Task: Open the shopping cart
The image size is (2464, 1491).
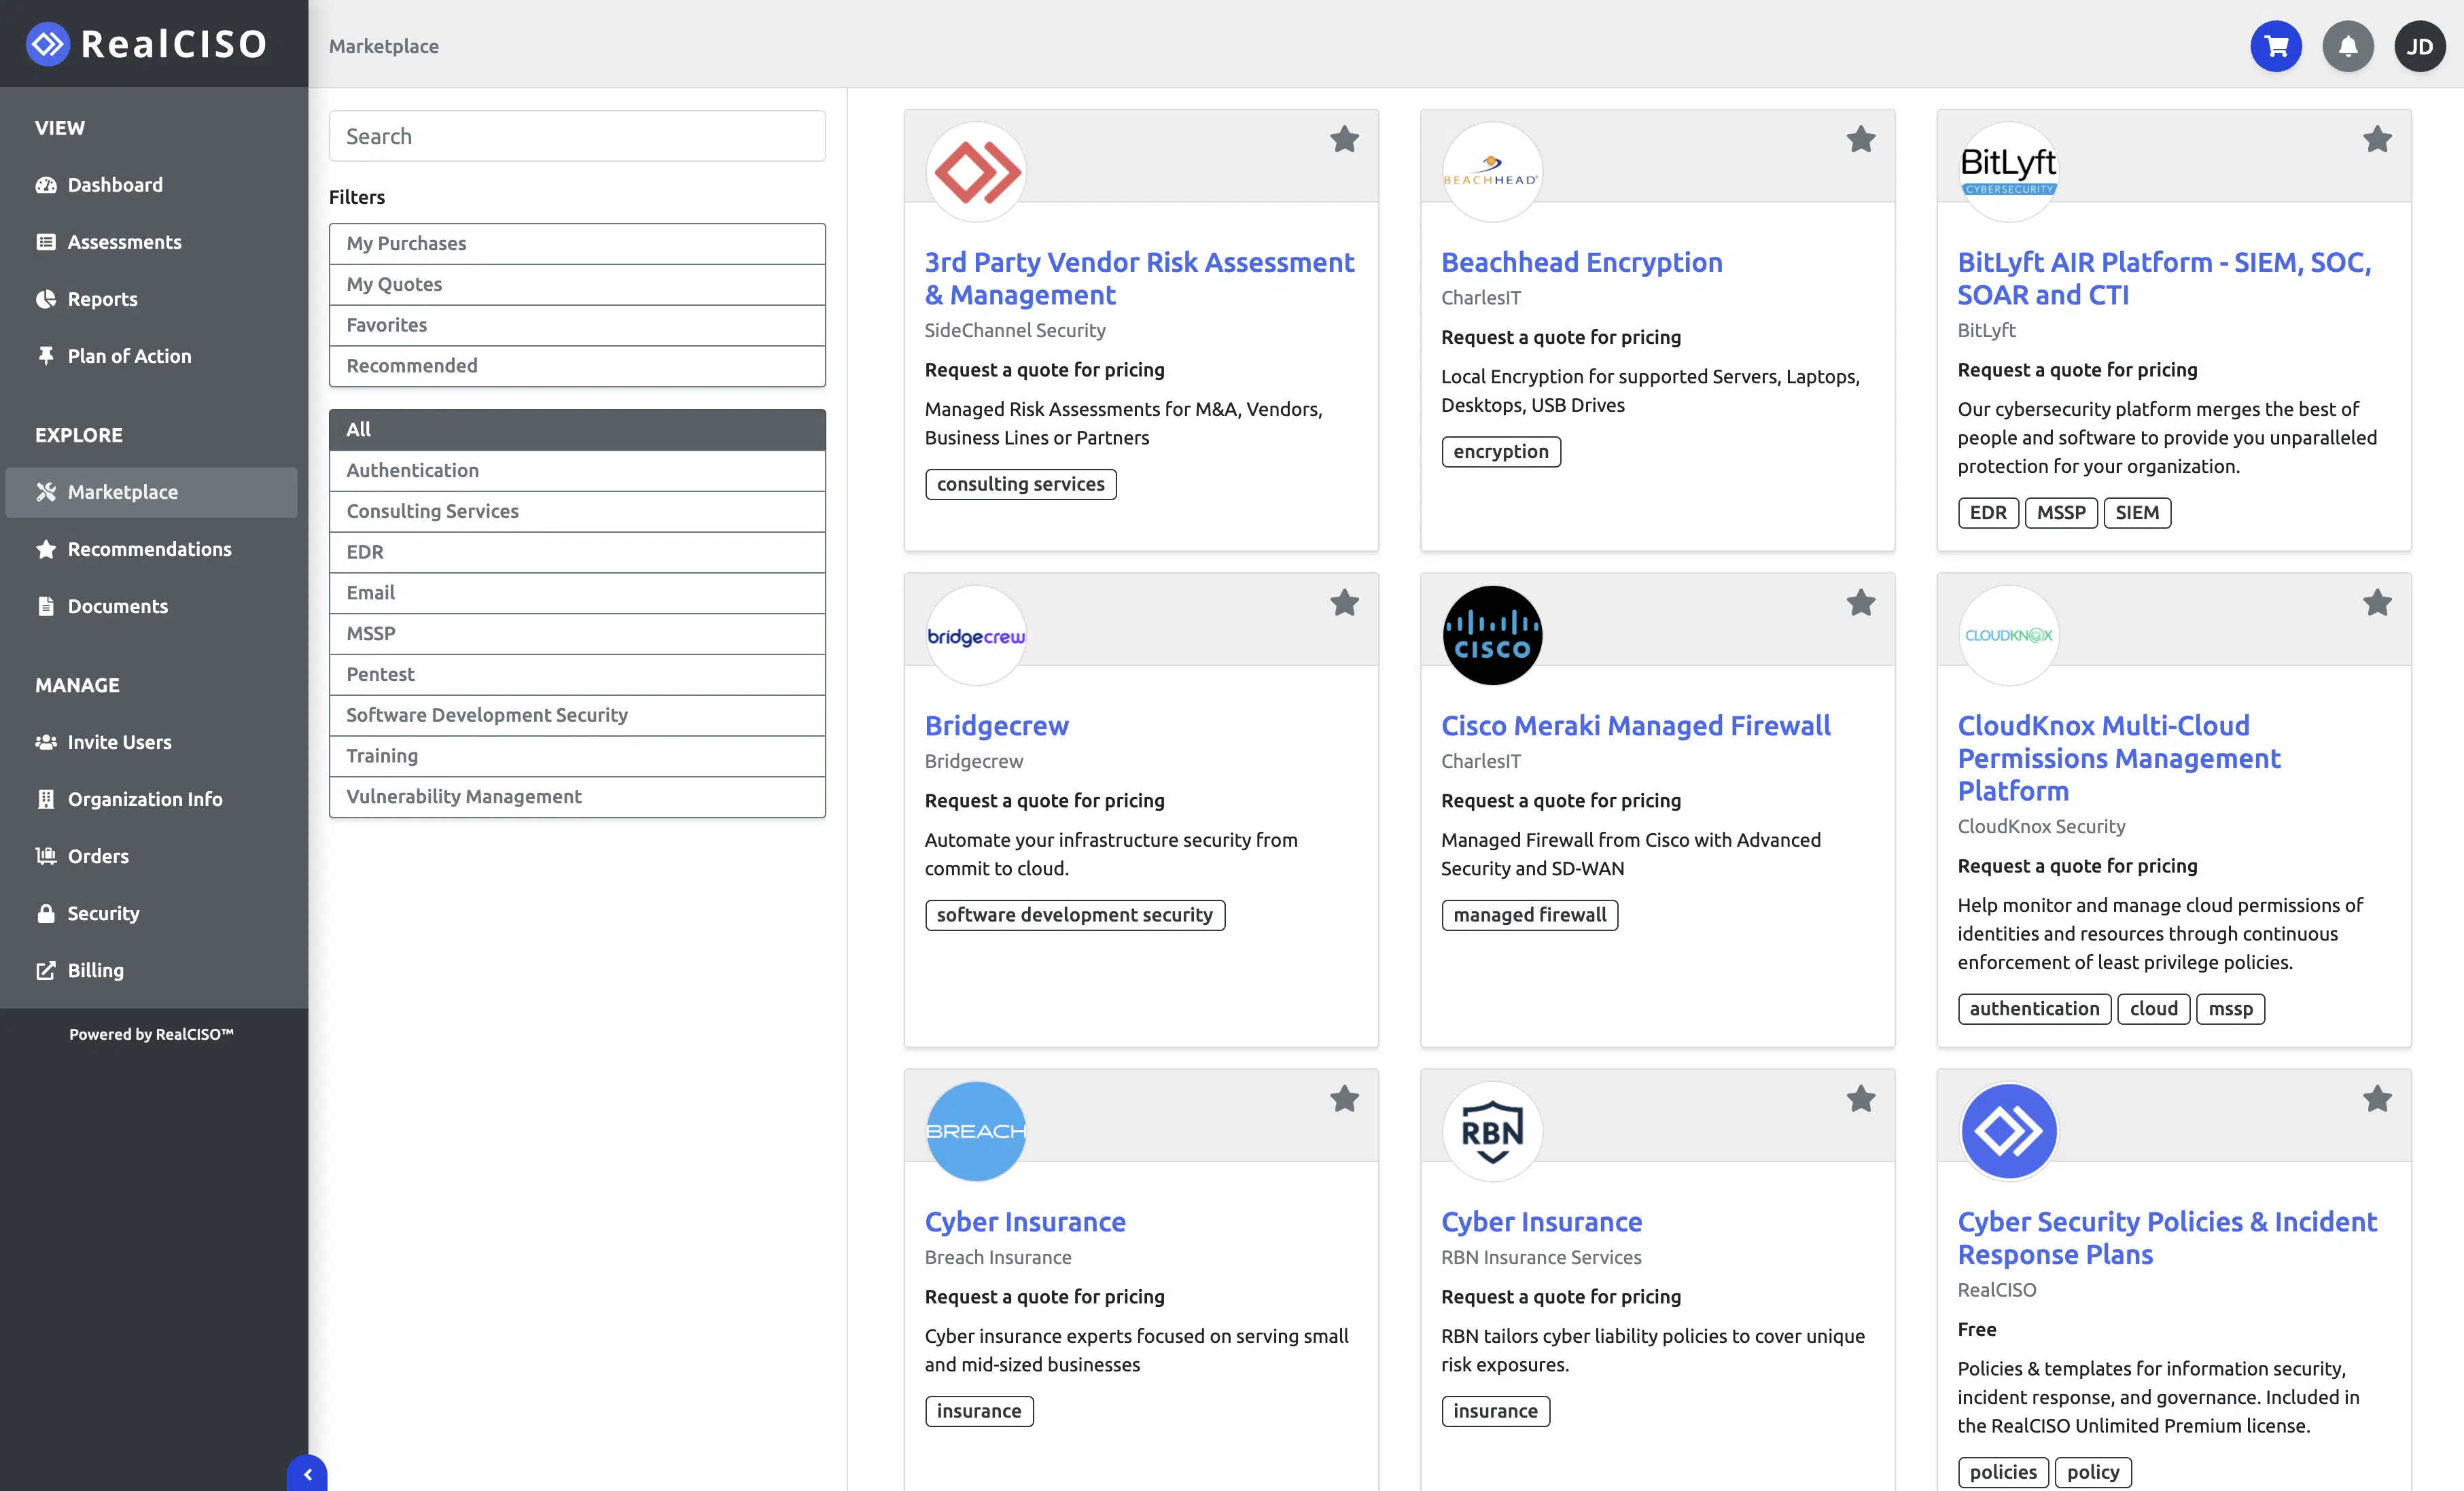Action: [x=2276, y=46]
